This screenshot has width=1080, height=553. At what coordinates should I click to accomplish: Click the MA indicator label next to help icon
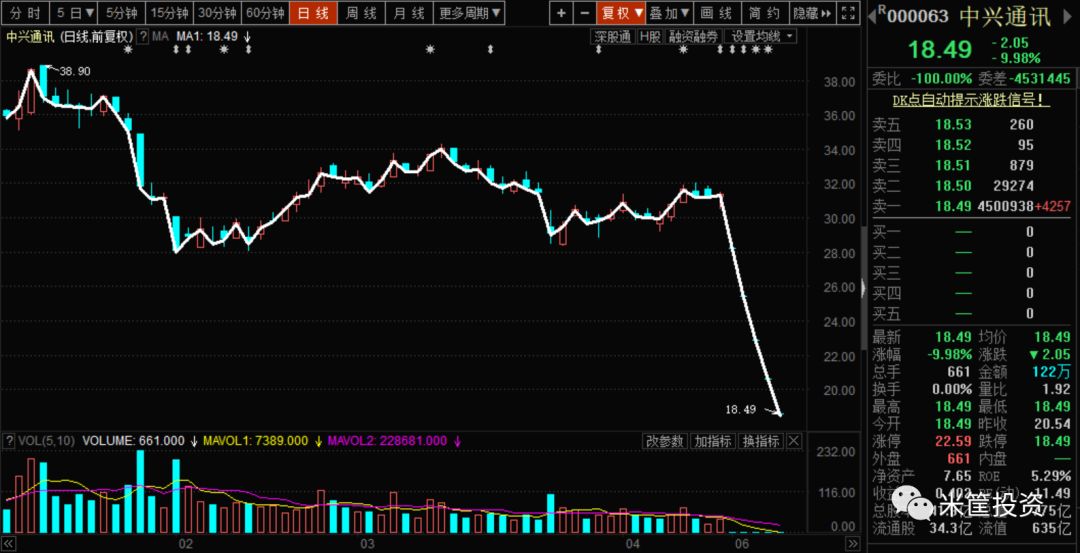160,36
